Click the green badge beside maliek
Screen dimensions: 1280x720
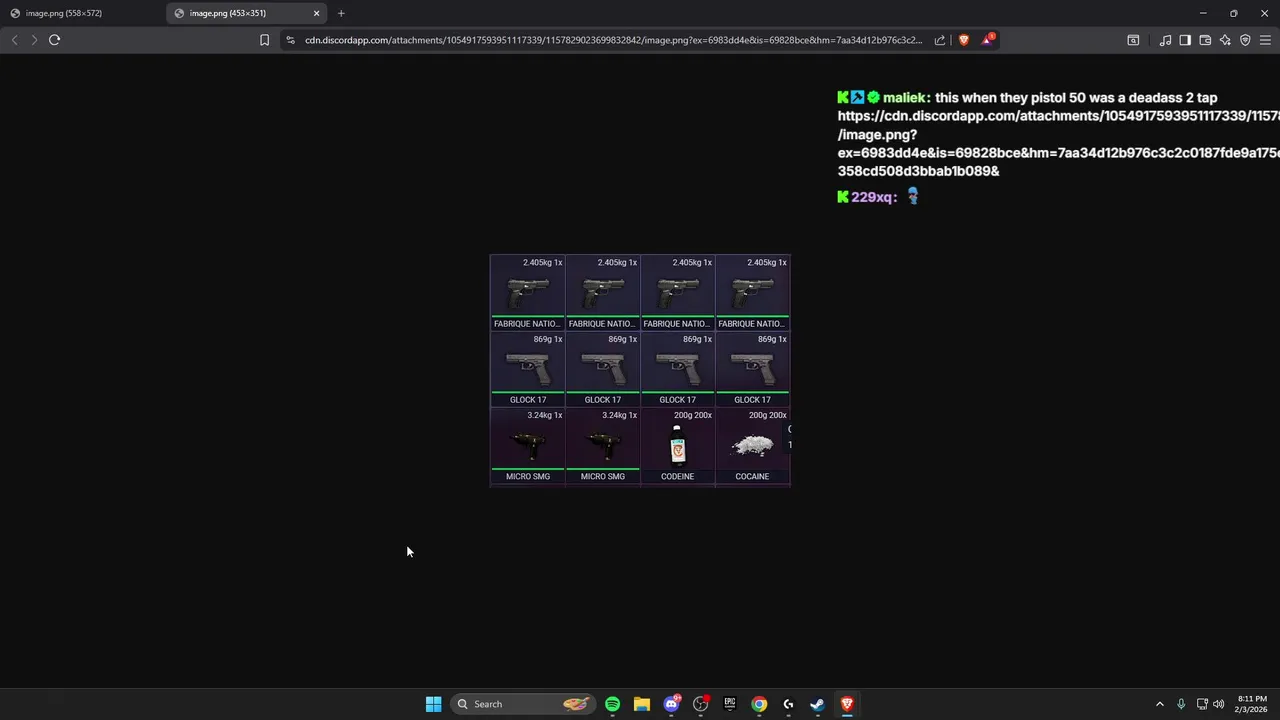coord(873,98)
